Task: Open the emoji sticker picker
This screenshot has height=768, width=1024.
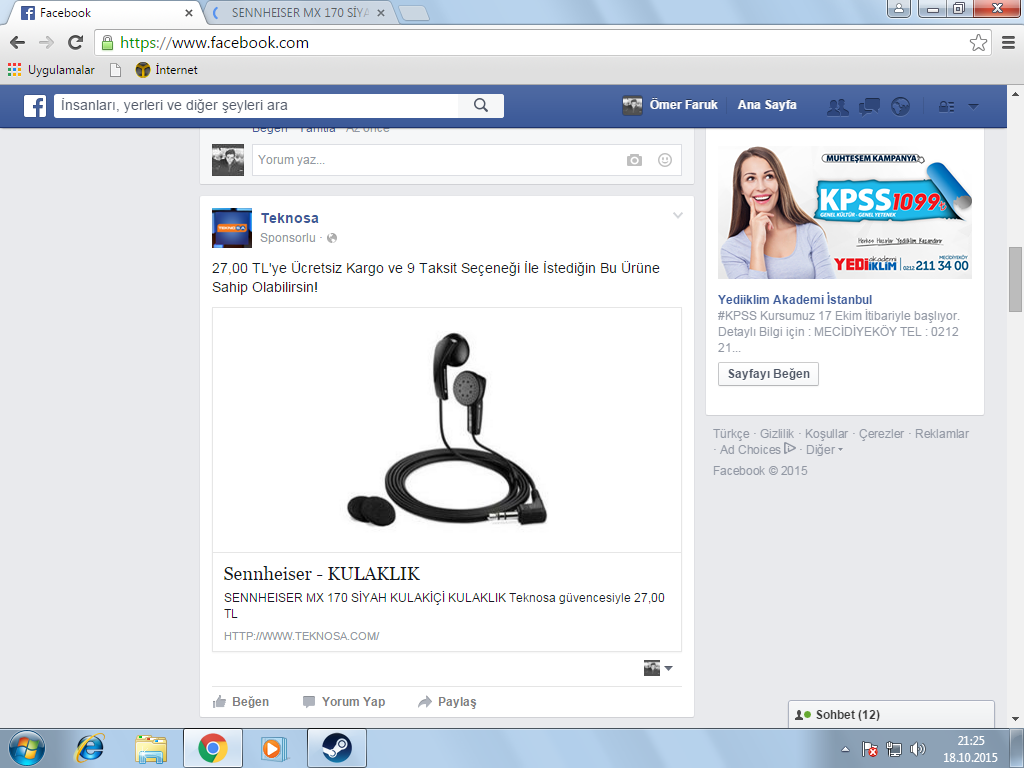Action: coord(665,160)
